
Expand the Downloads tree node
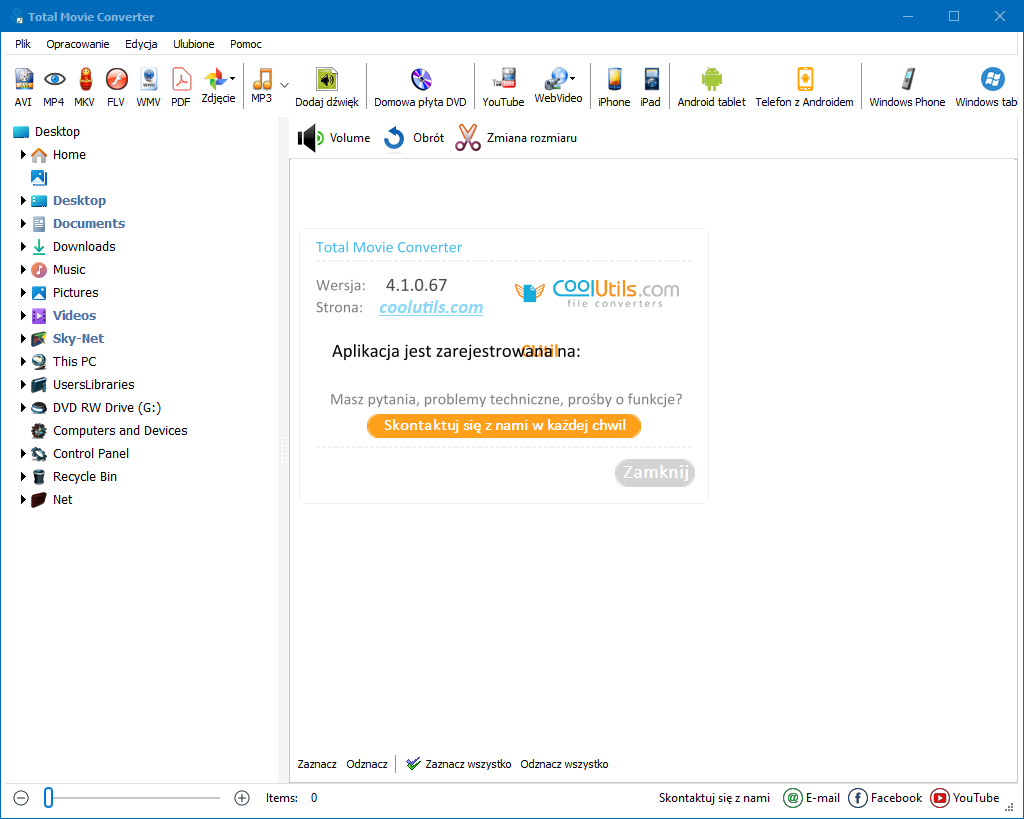pos(23,246)
